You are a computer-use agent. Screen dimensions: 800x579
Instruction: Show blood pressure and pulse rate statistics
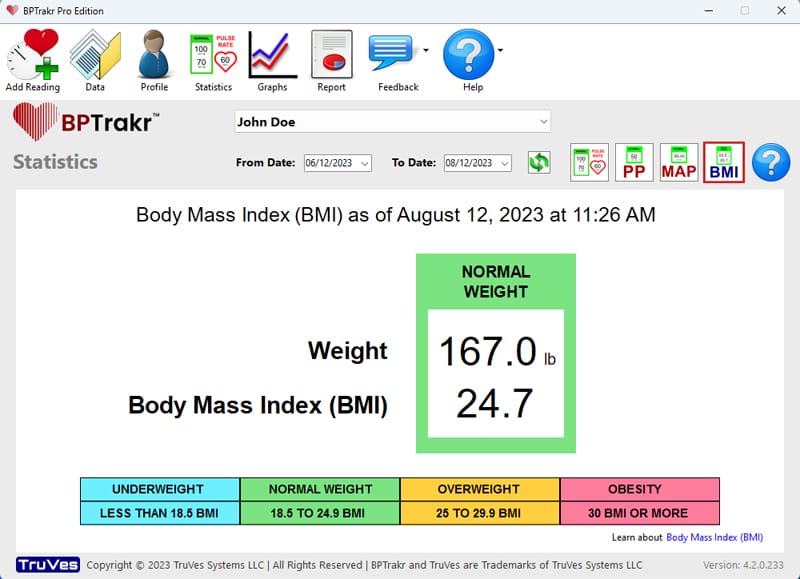590,162
